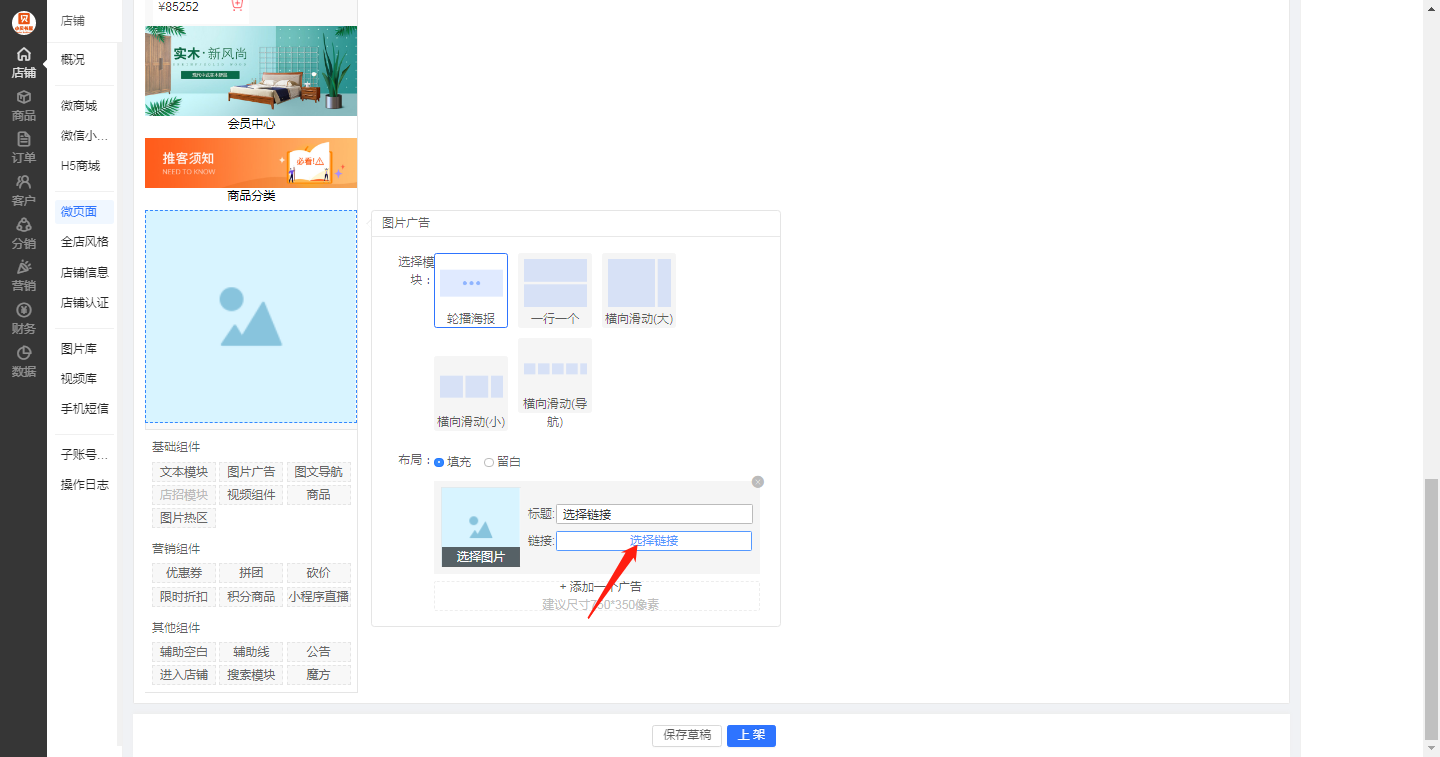This screenshot has width=1440, height=757.
Task: Open the 客户 (Customers) sidebar icon
Action: (x=23, y=190)
